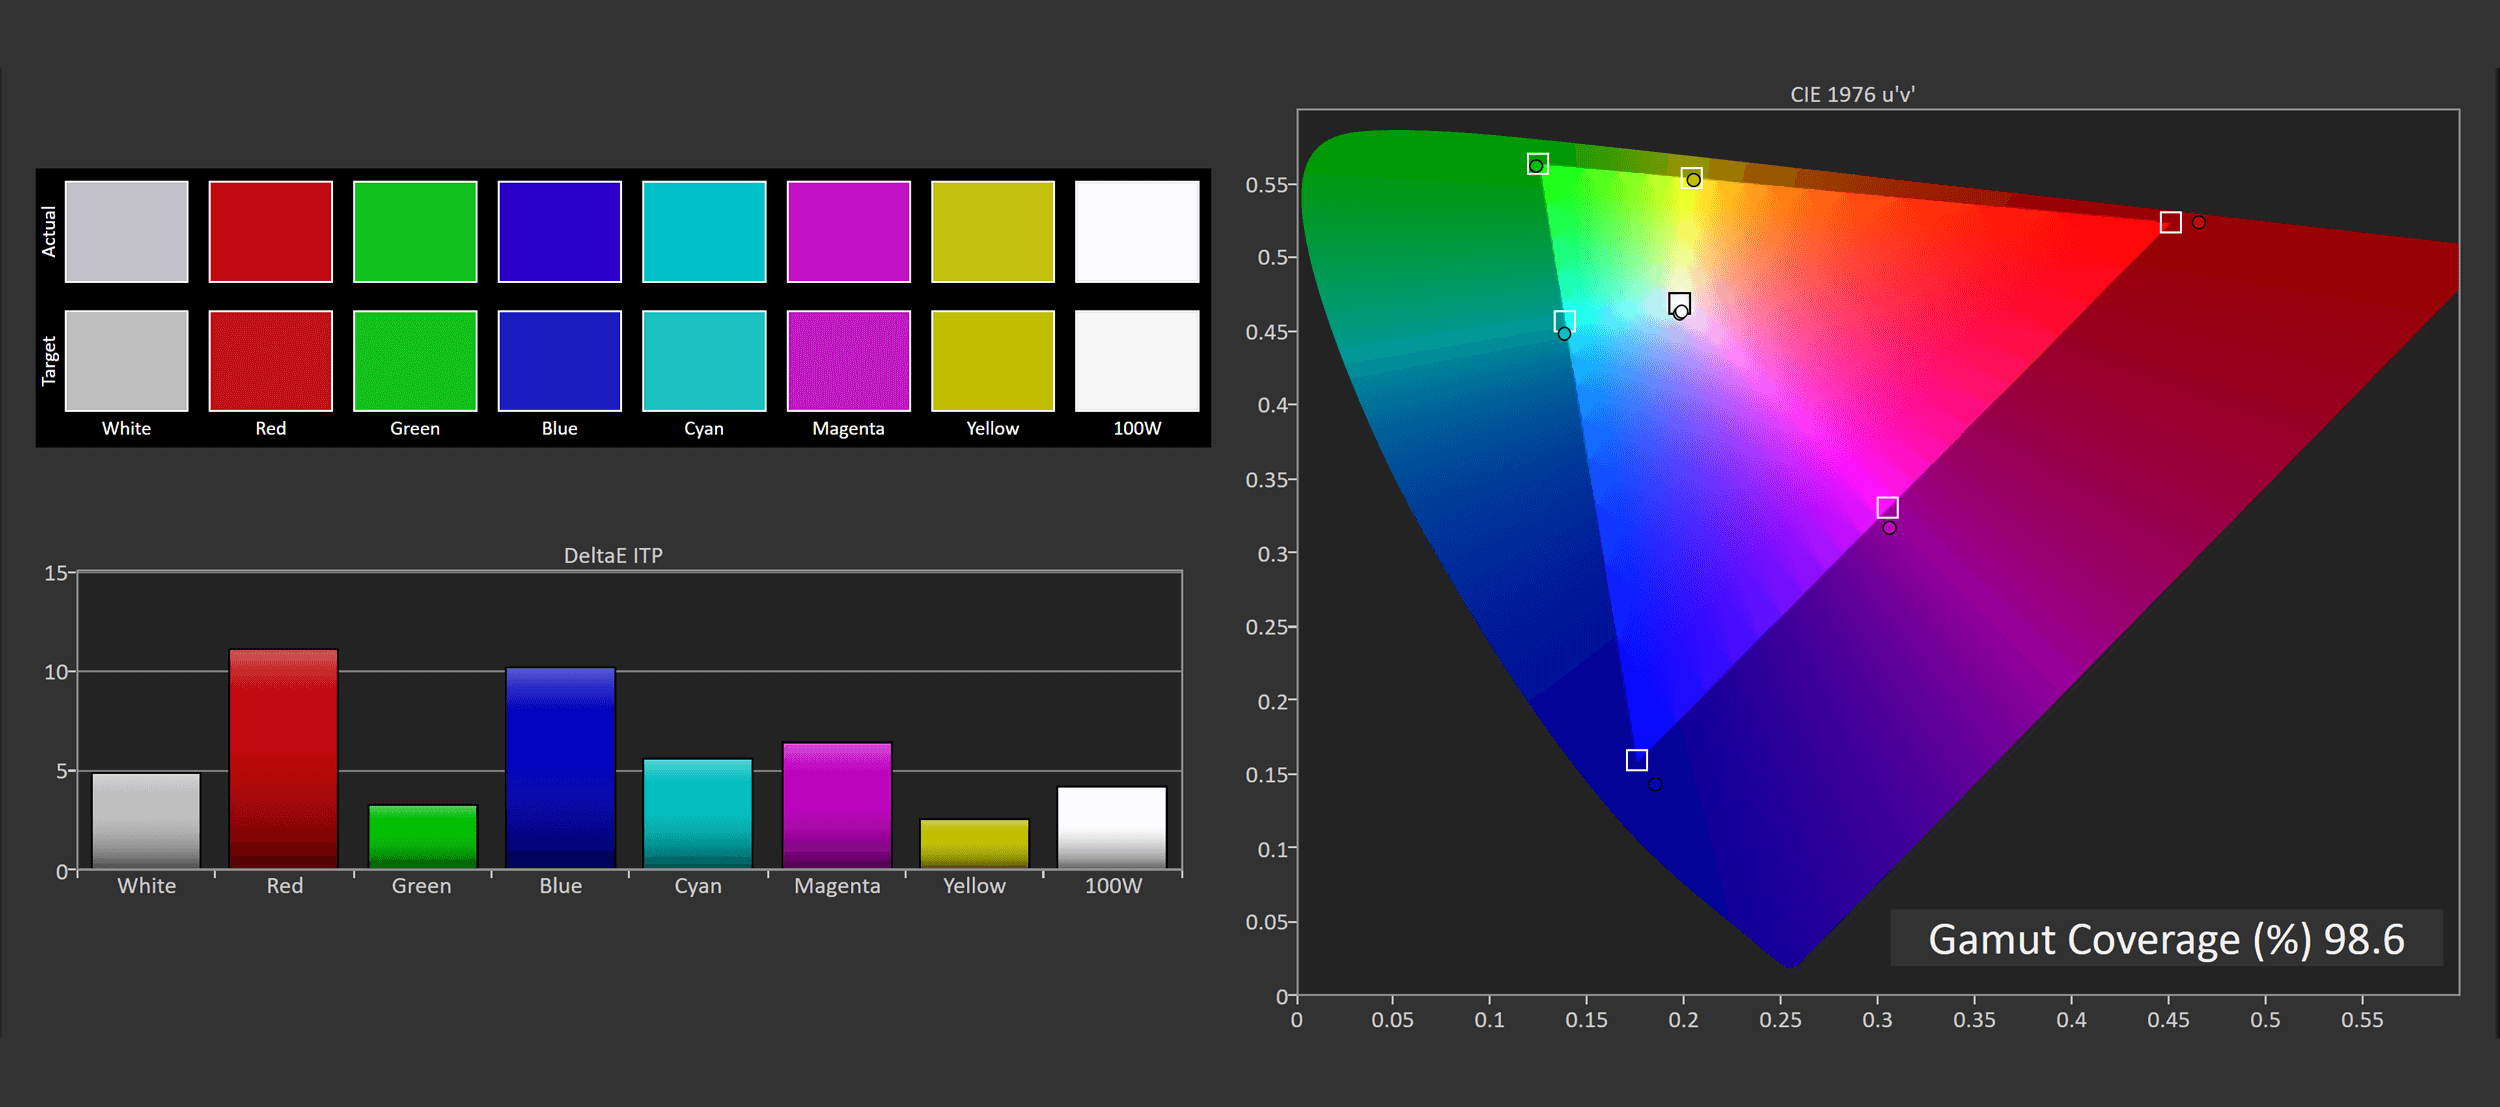Viewport: 2500px width, 1107px height.
Task: Click the Gamut Coverage (%) 98.6 readout
Action: coord(2166,939)
